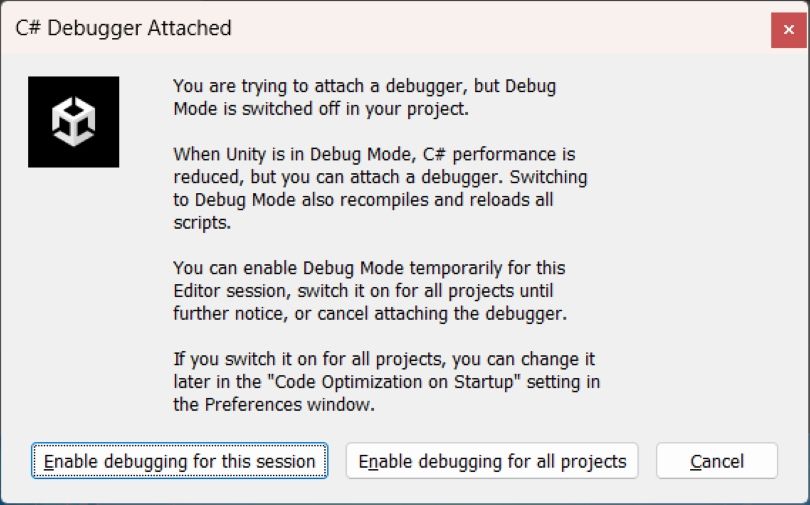This screenshot has height=505, width=810.
Task: Click the quoted "Code Optimization on Startup" text
Action: point(395,382)
